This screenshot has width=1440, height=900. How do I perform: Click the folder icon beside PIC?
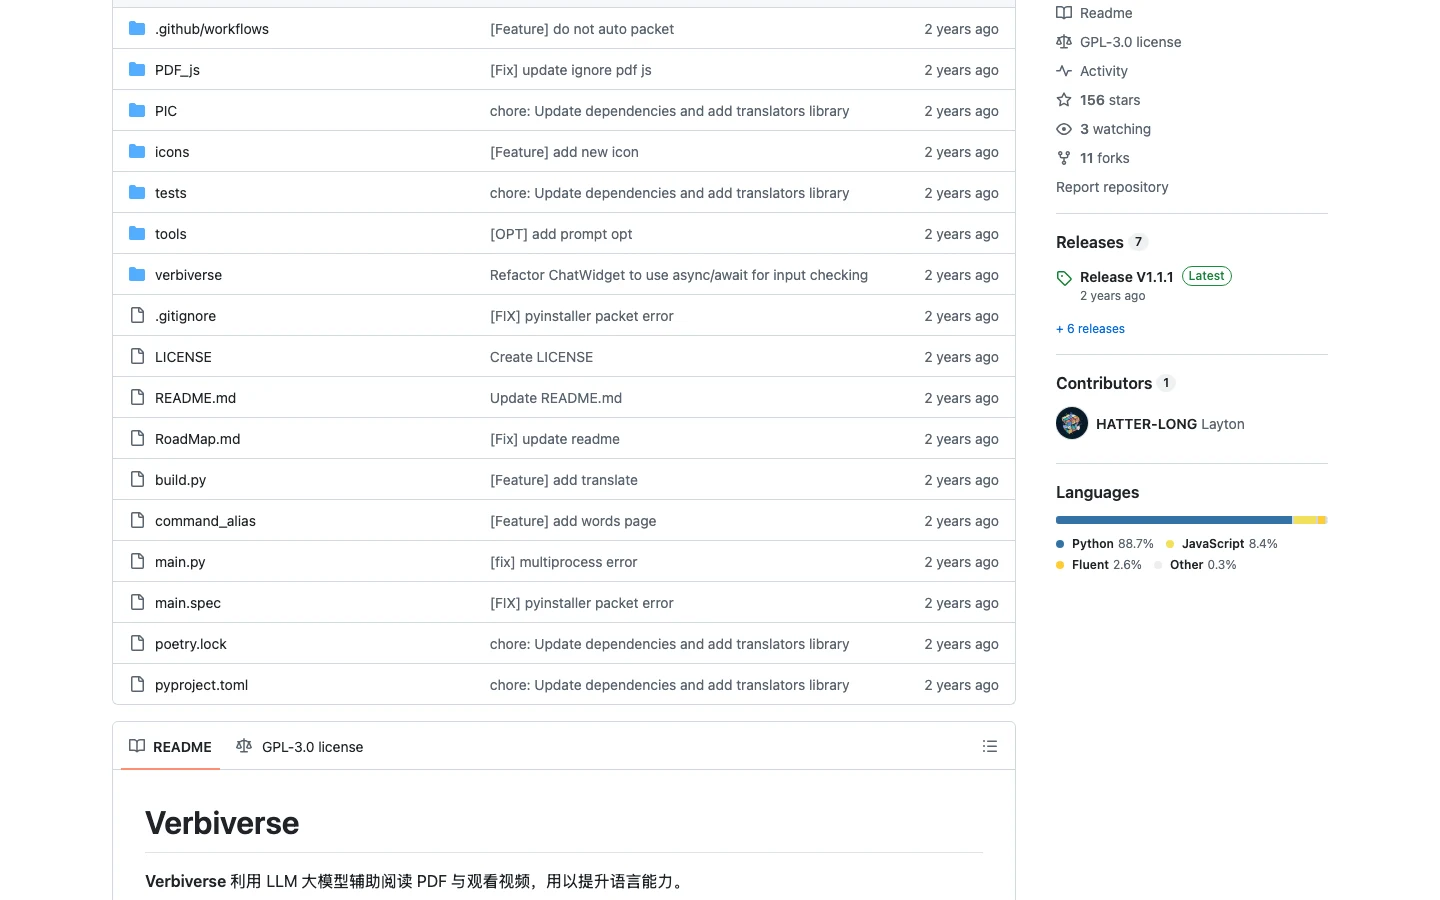pyautogui.click(x=137, y=111)
